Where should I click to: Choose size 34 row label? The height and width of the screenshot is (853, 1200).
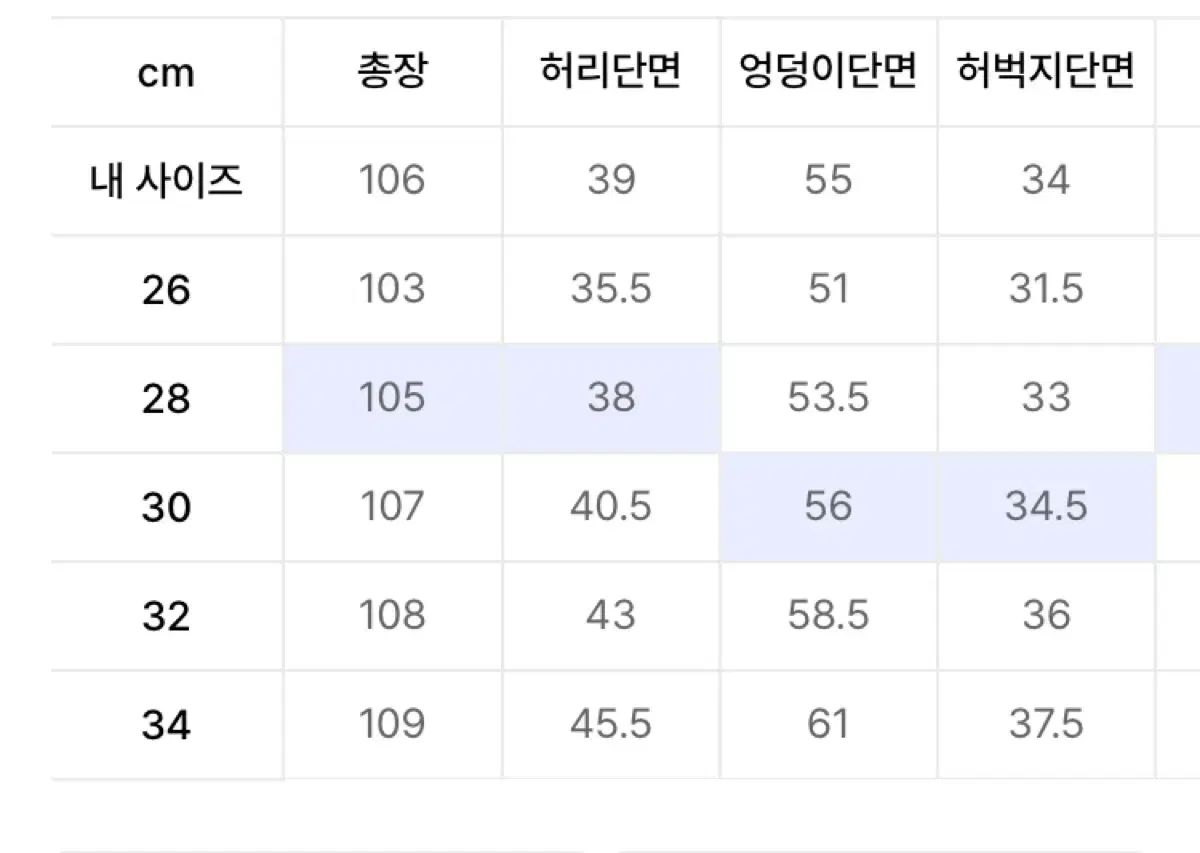[166, 724]
